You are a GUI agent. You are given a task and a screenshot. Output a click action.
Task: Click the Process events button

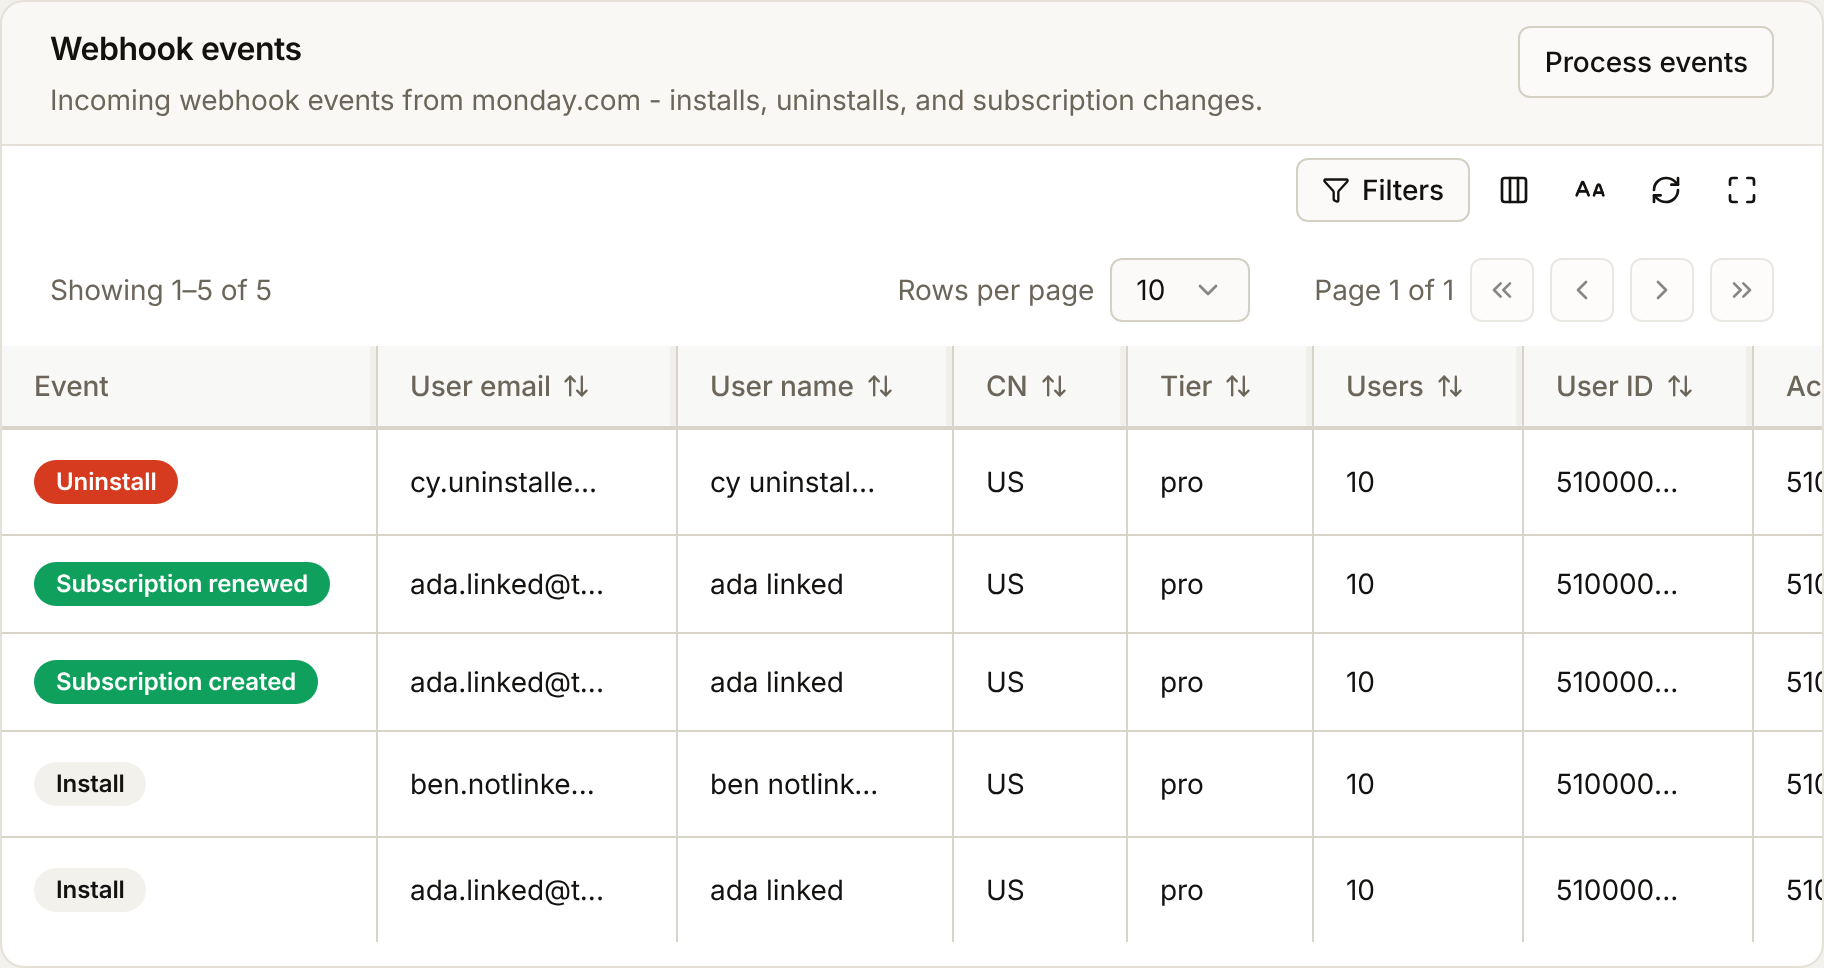(x=1646, y=62)
